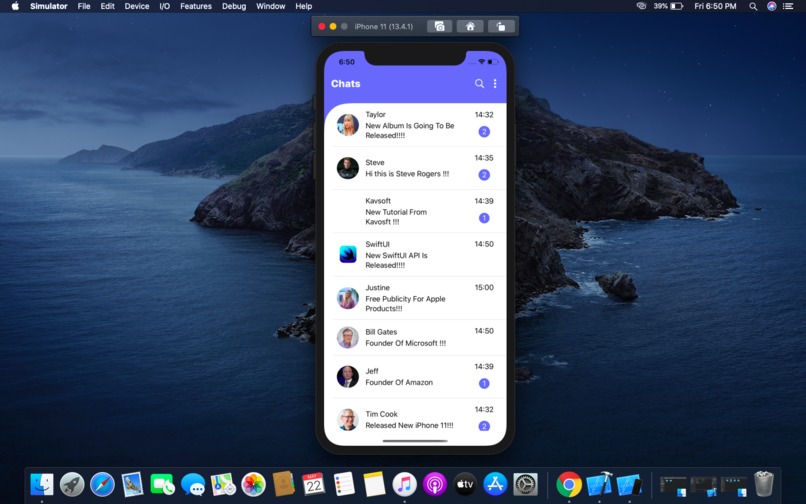This screenshot has height=504, width=806.
Task: Open the message 'Hi this is Steve Rogers !!!'
Action: (x=407, y=174)
